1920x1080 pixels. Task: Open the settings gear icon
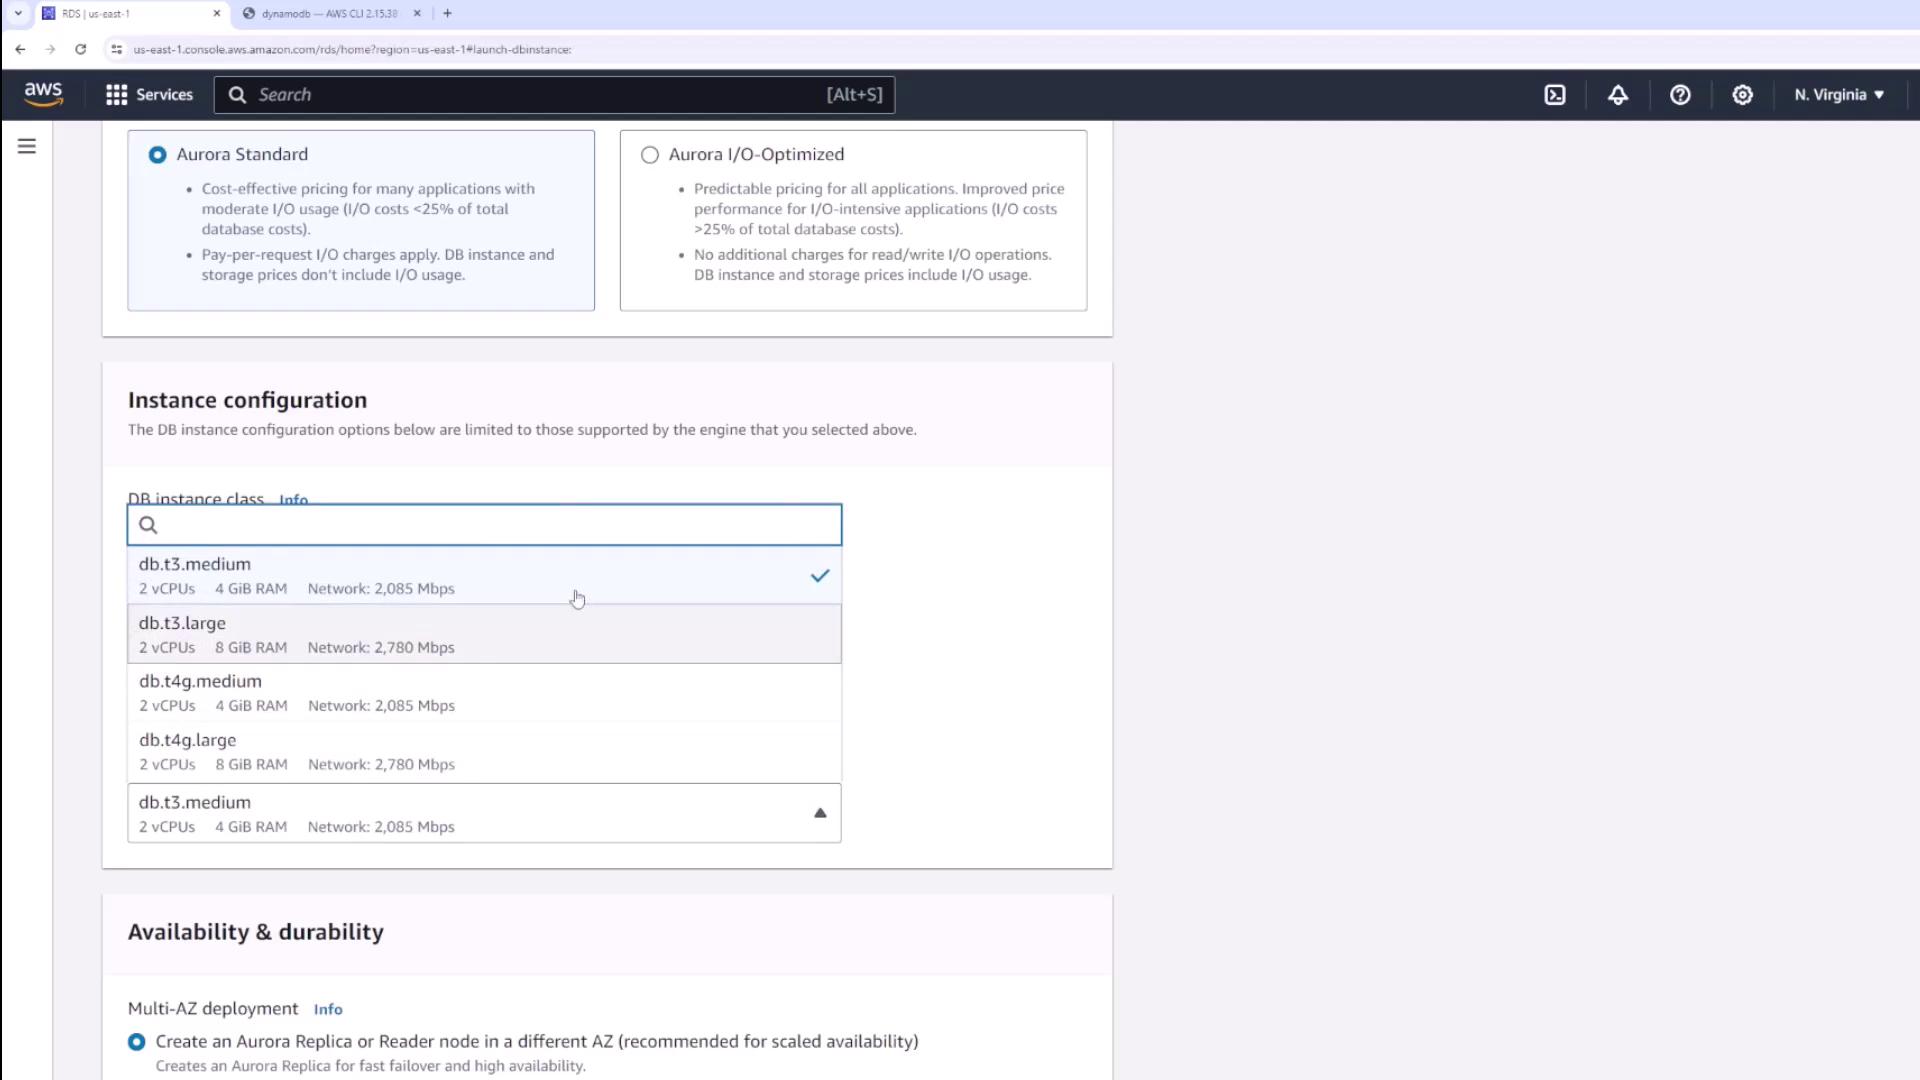1742,95
